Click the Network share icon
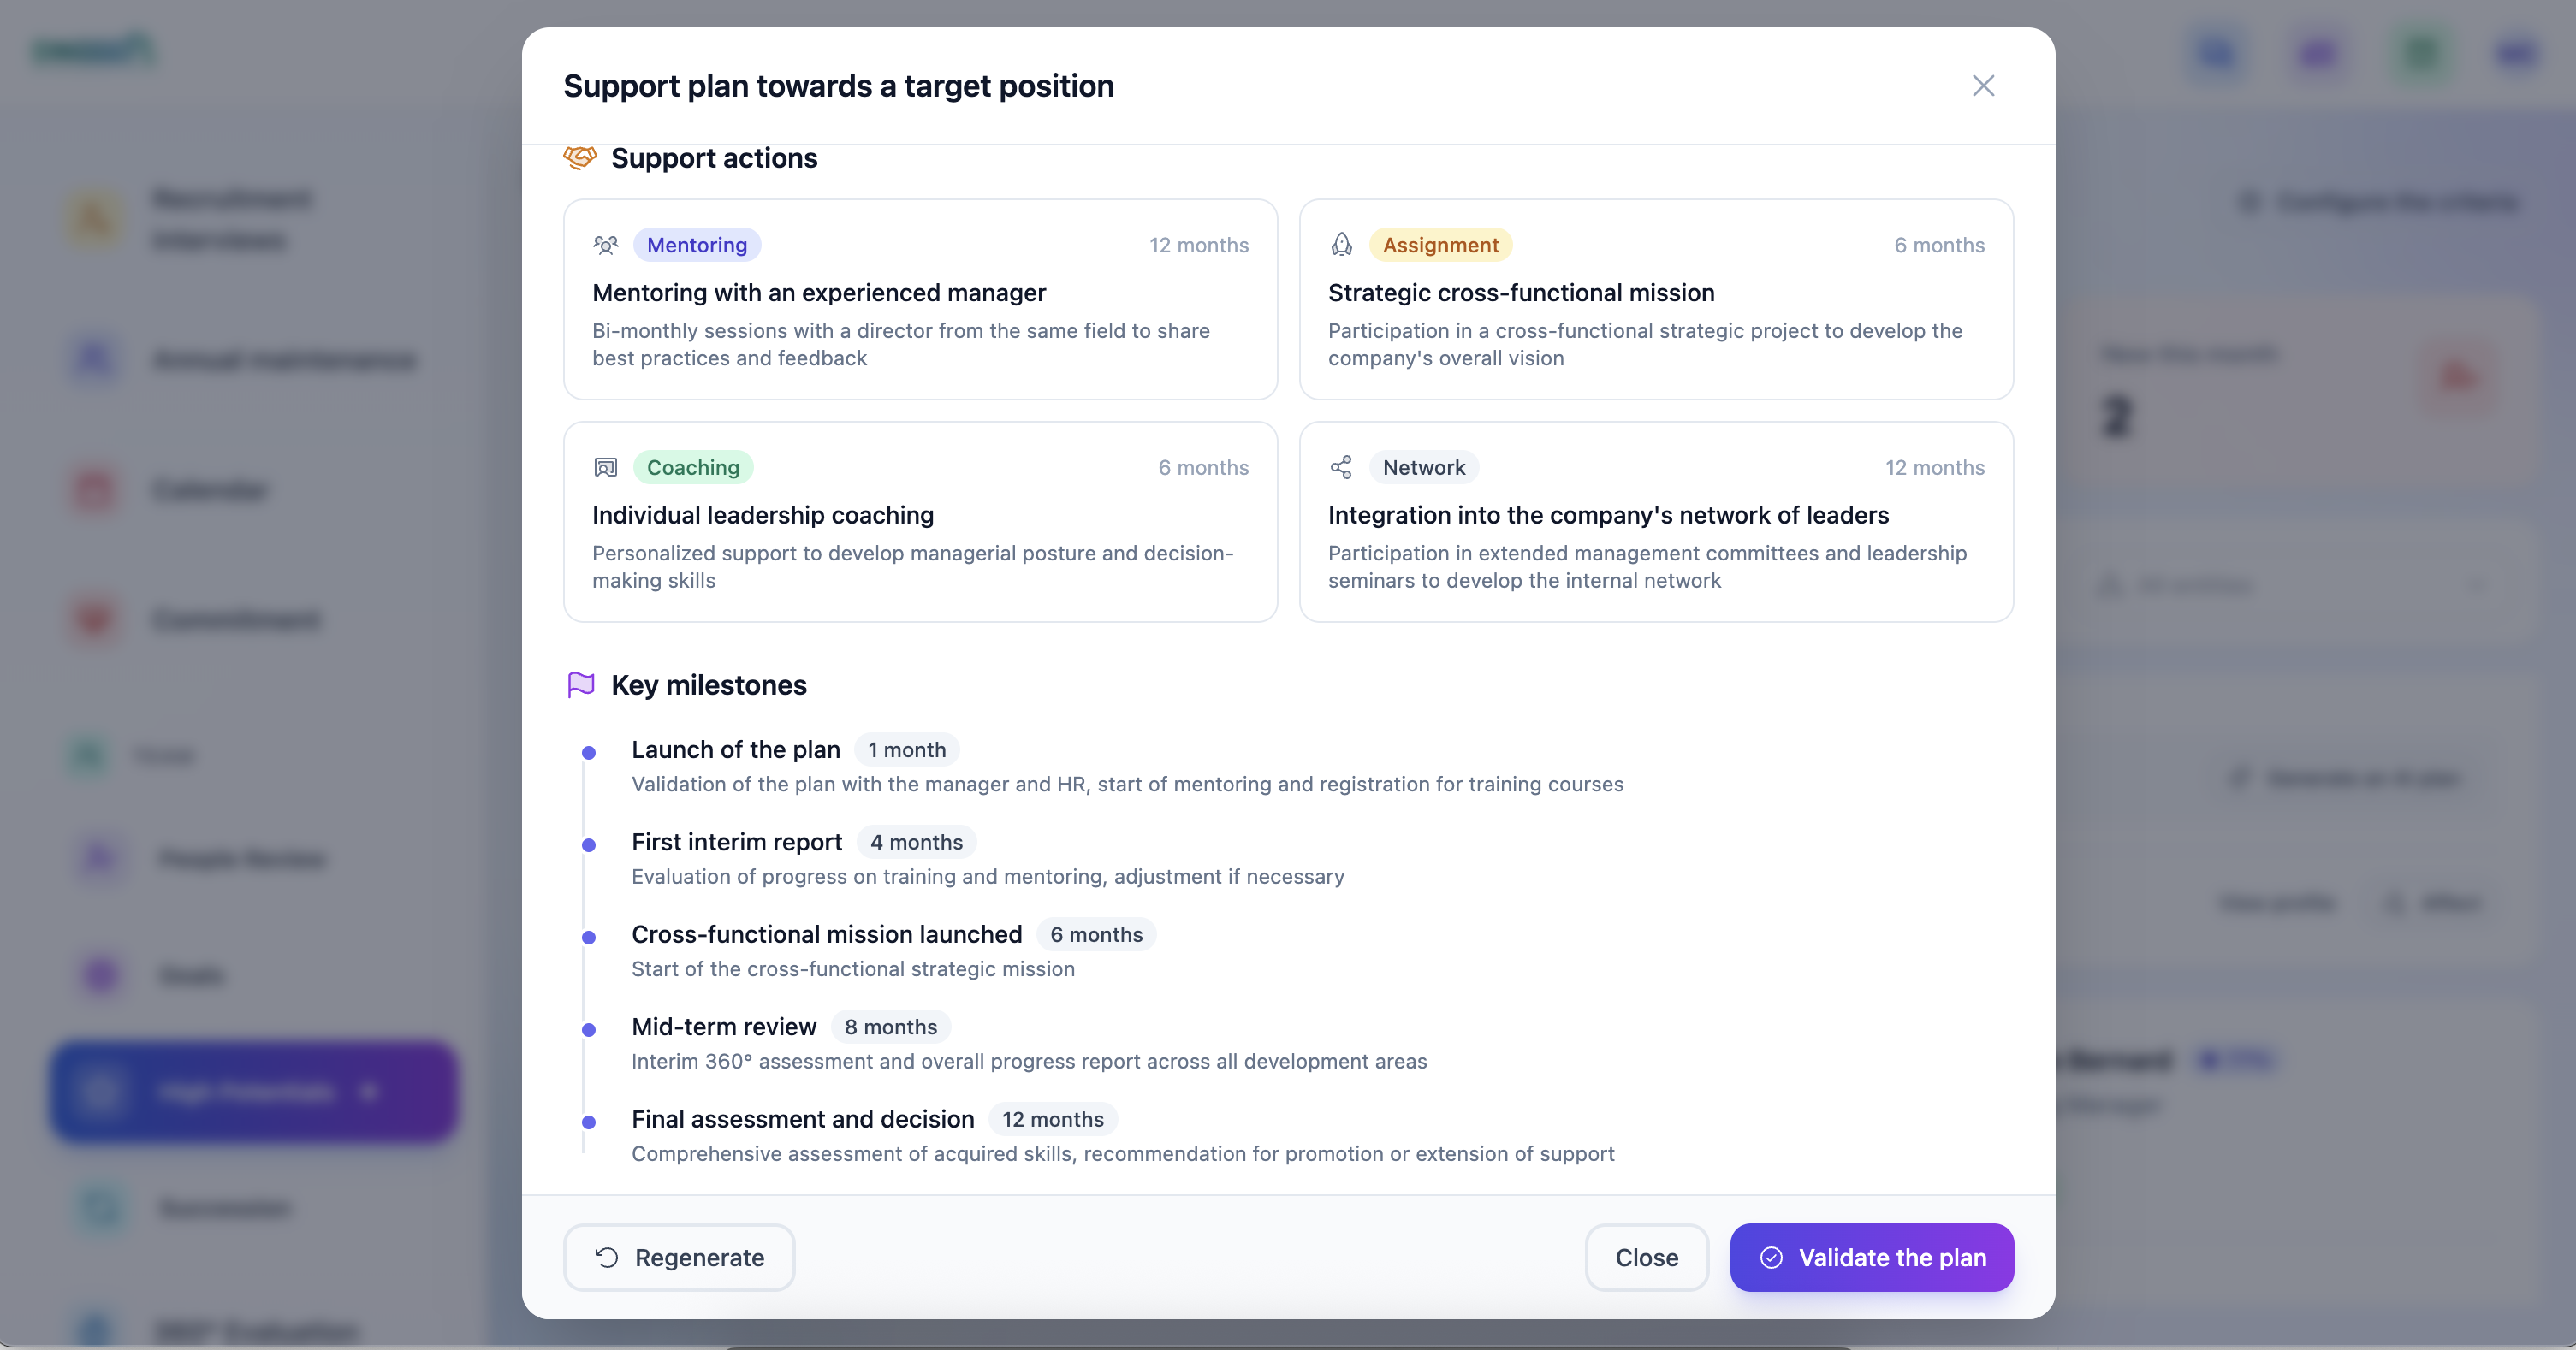The height and width of the screenshot is (1350, 2576). point(1341,467)
